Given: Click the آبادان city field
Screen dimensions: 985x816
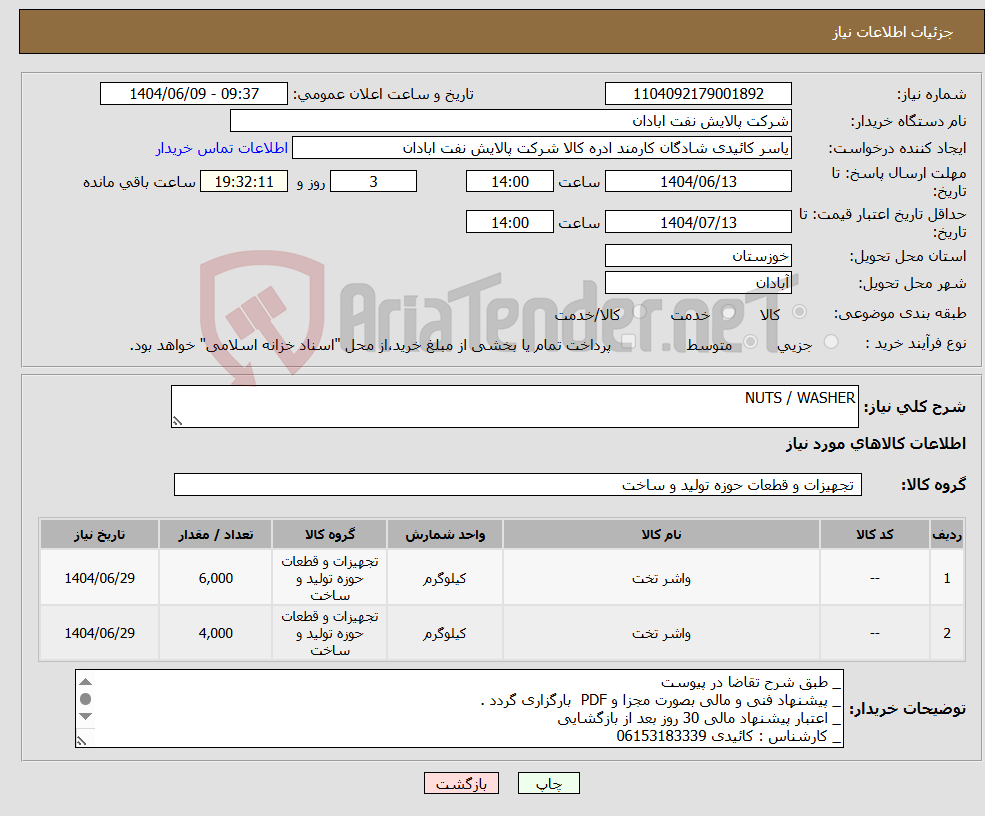Looking at the screenshot, I should tap(698, 282).
